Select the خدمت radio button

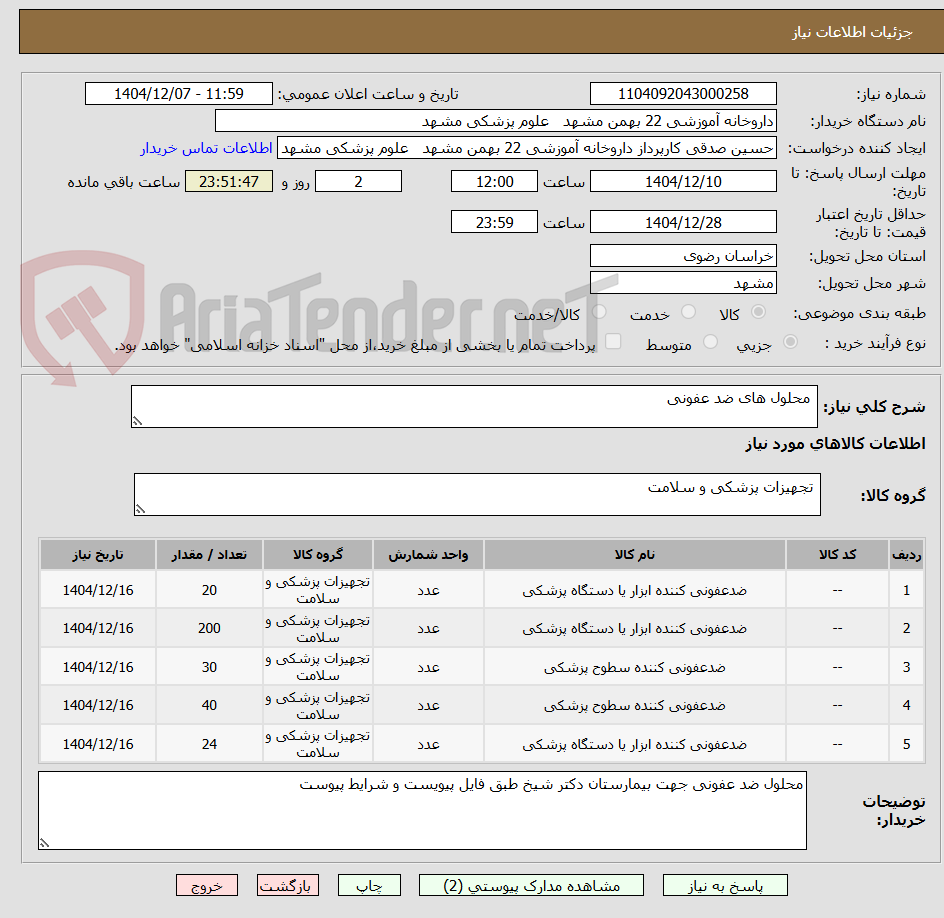[688, 312]
